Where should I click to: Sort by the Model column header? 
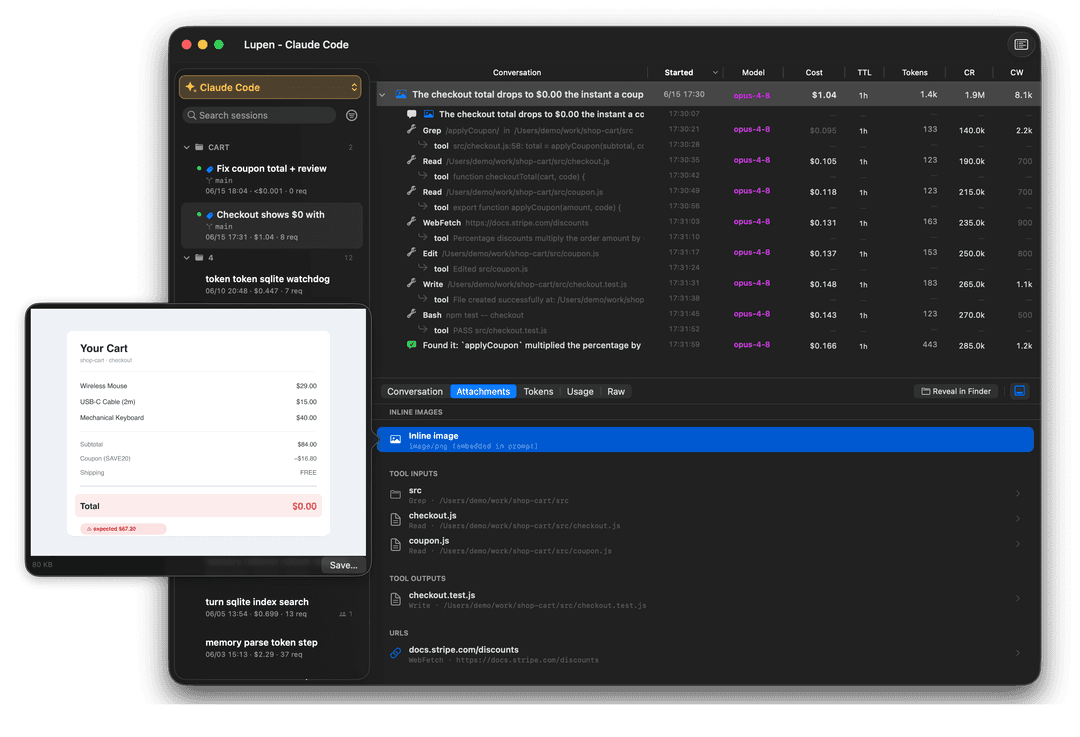click(x=753, y=72)
